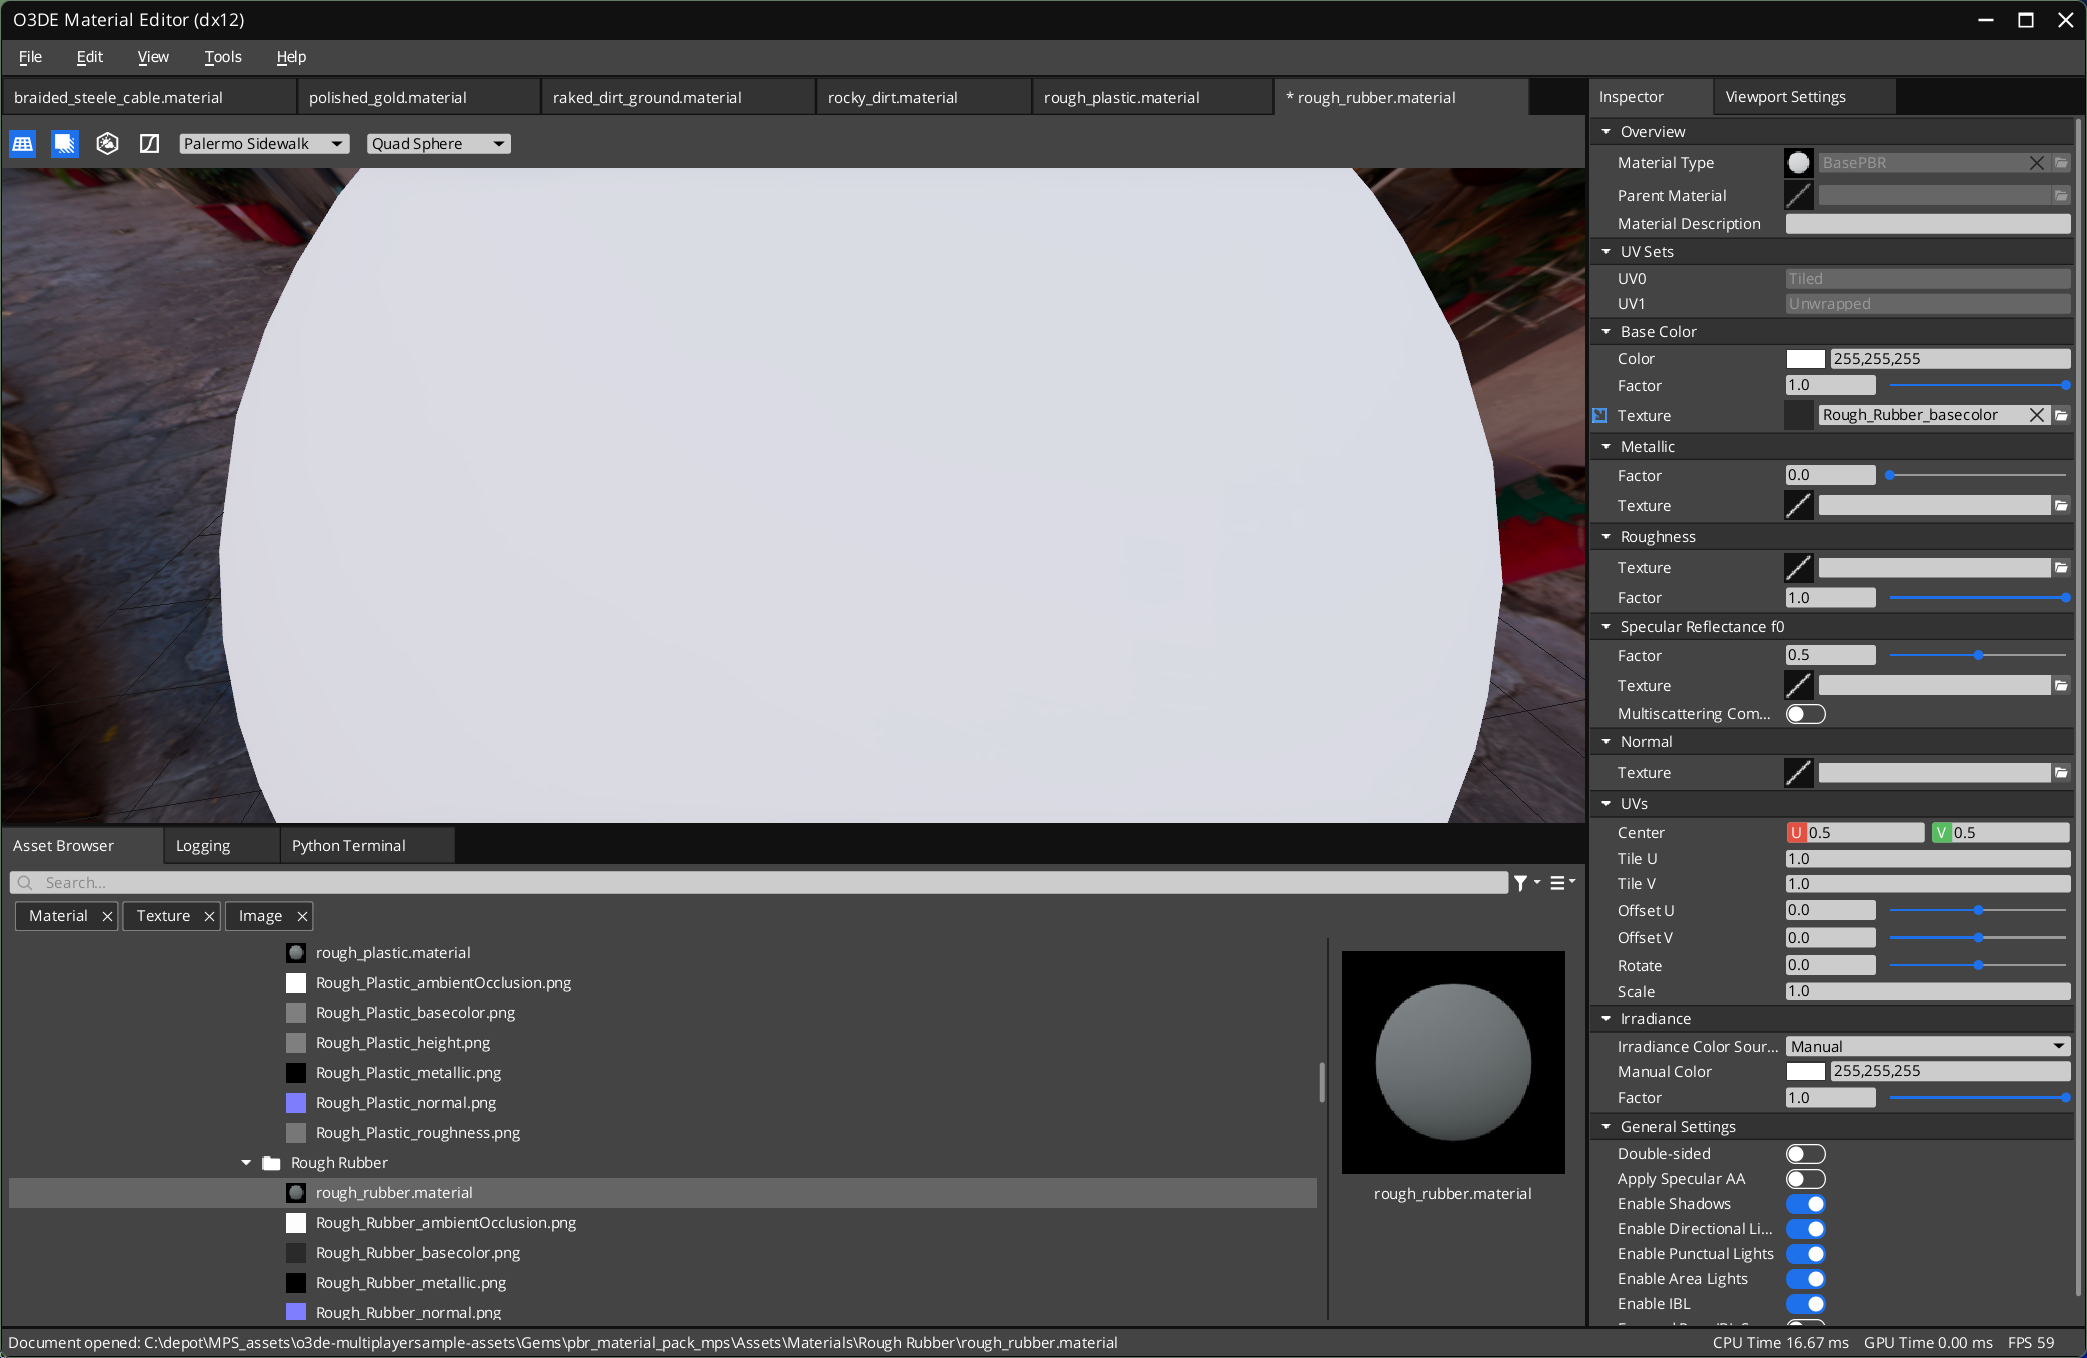The width and height of the screenshot is (2087, 1358).
Task: Click the Manual Color swatch under Irradiance
Action: coord(1805,1071)
